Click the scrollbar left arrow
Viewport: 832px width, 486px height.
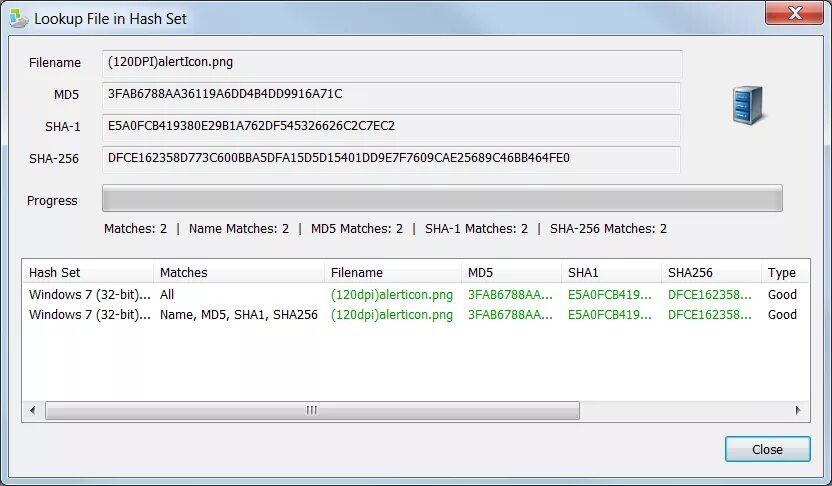(x=33, y=410)
